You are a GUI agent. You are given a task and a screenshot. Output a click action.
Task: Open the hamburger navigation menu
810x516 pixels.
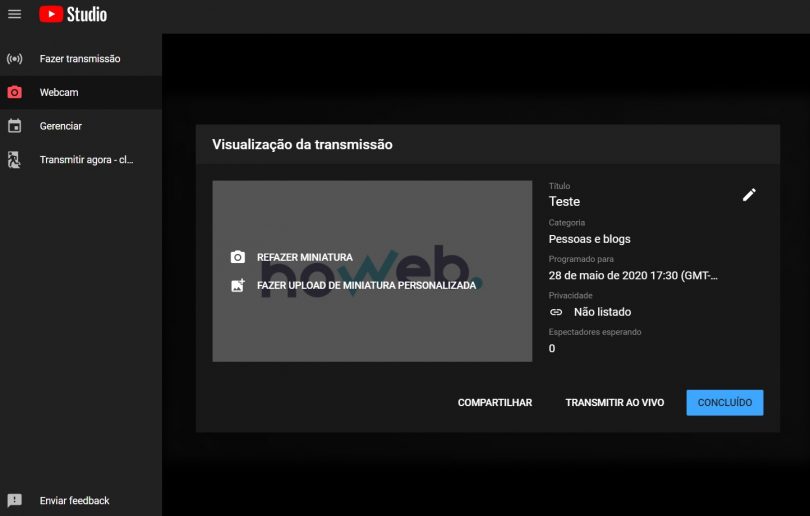[14, 14]
